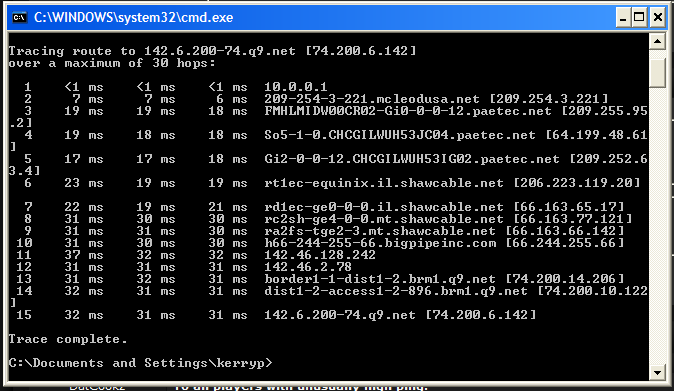Click the IP [209.254.3.221] on hop 2
Viewport: 674px width, 391px height.
(x=549, y=99)
